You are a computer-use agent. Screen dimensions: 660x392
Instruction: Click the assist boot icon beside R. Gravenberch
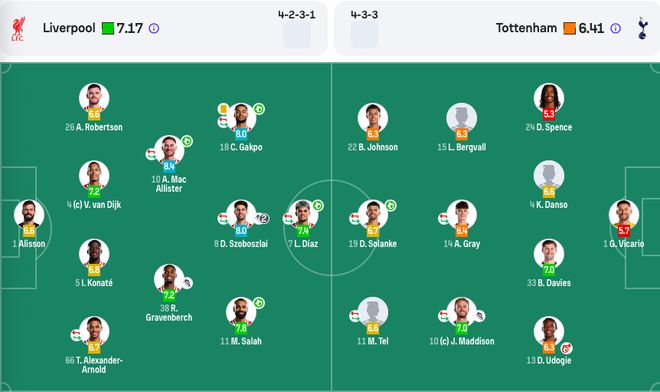point(187,283)
